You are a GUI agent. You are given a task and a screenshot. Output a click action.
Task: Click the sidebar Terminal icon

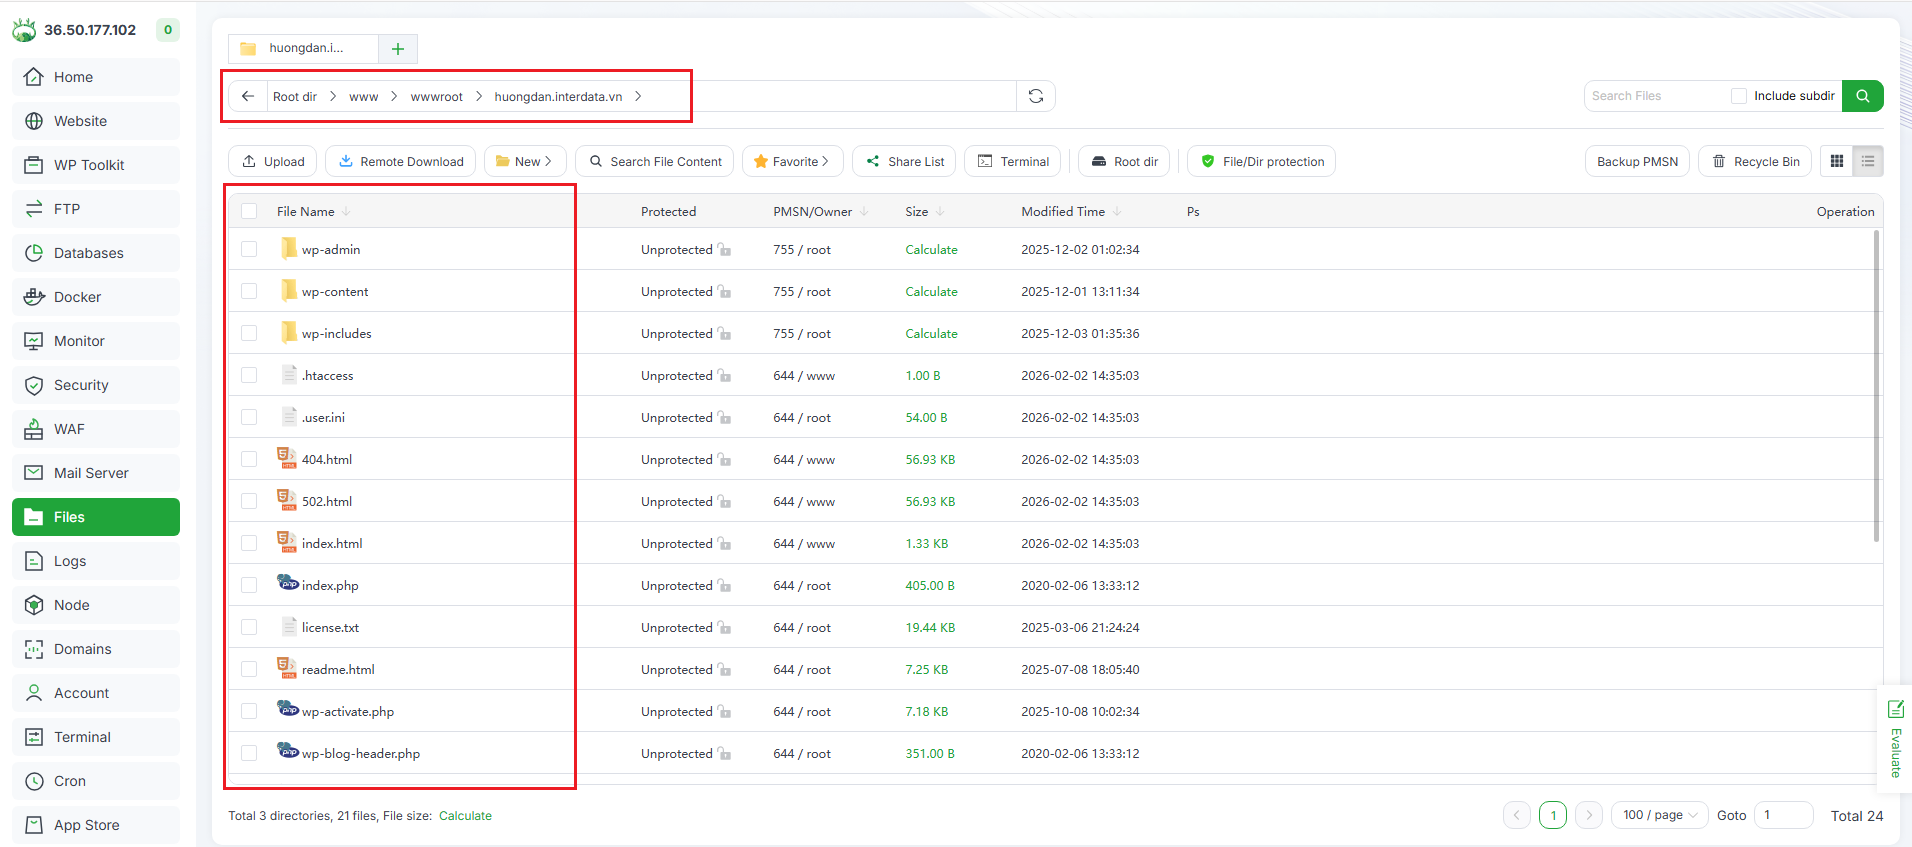coord(34,737)
